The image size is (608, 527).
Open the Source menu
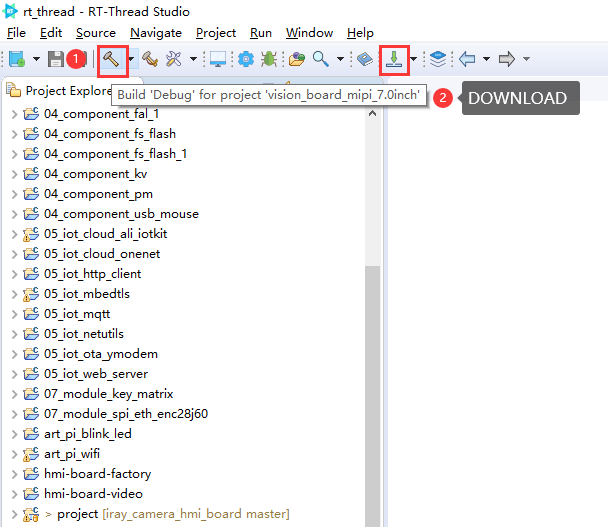click(96, 33)
